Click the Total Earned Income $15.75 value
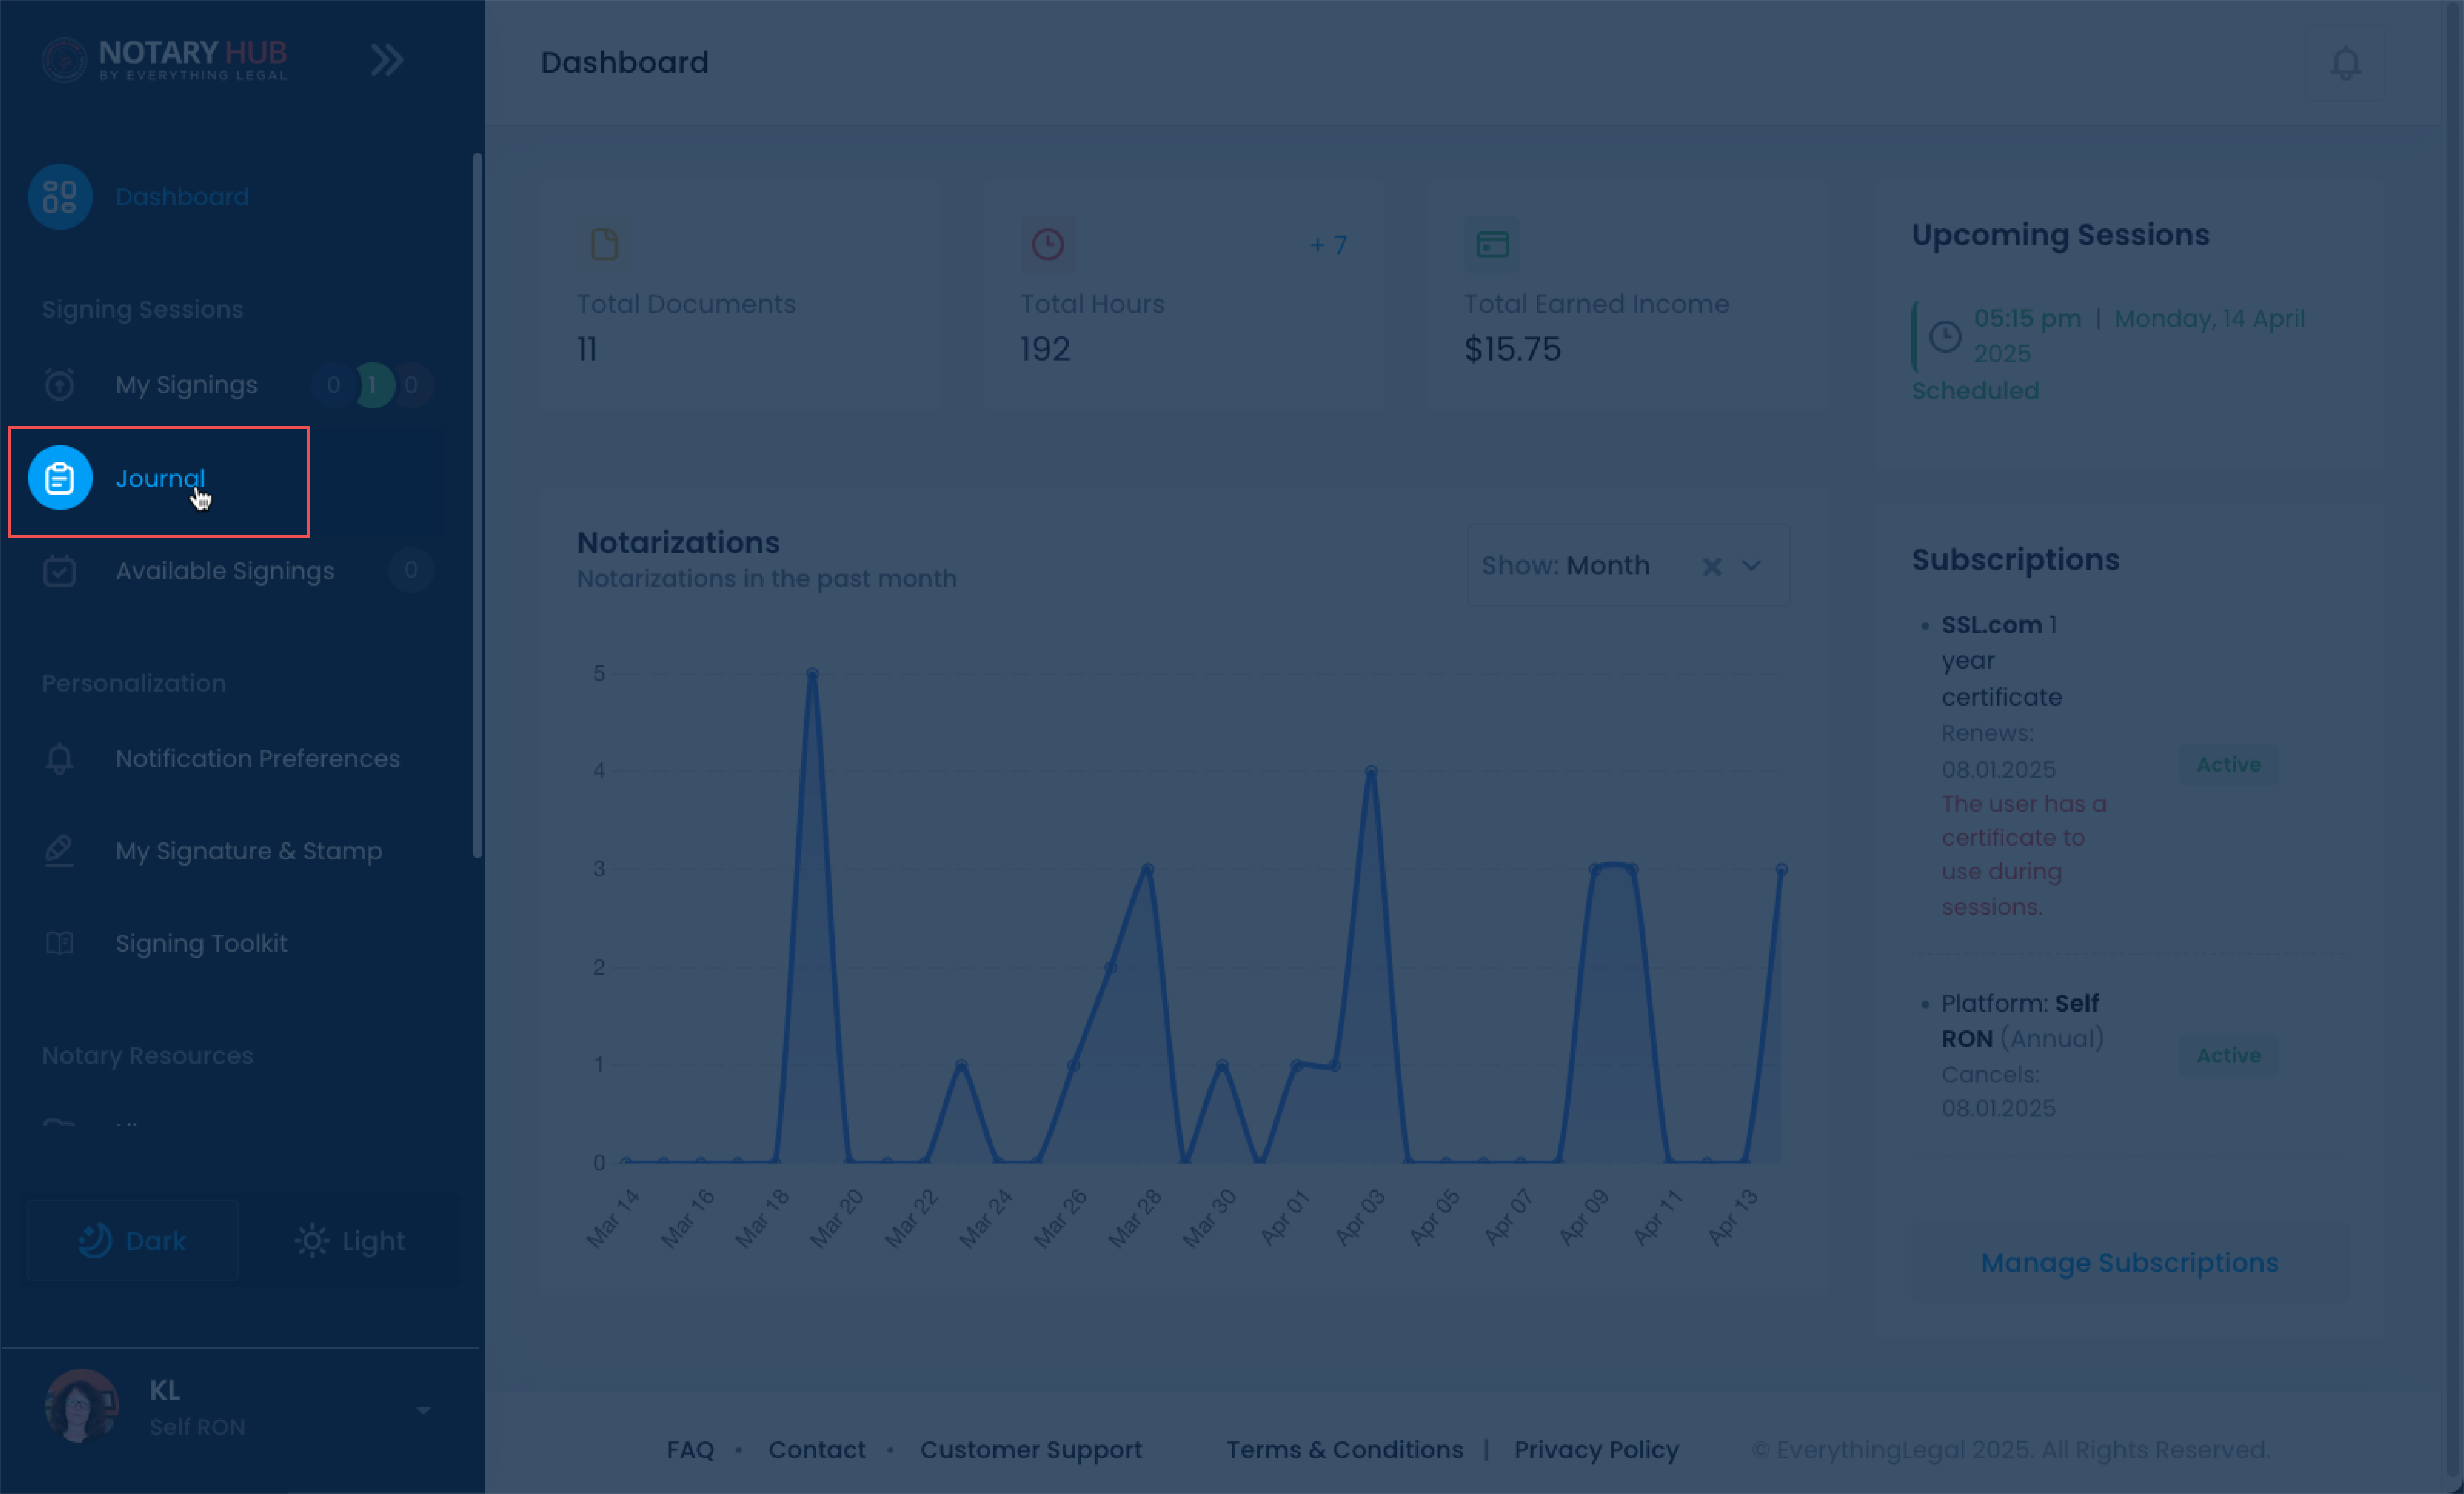2464x1494 pixels. (1512, 349)
